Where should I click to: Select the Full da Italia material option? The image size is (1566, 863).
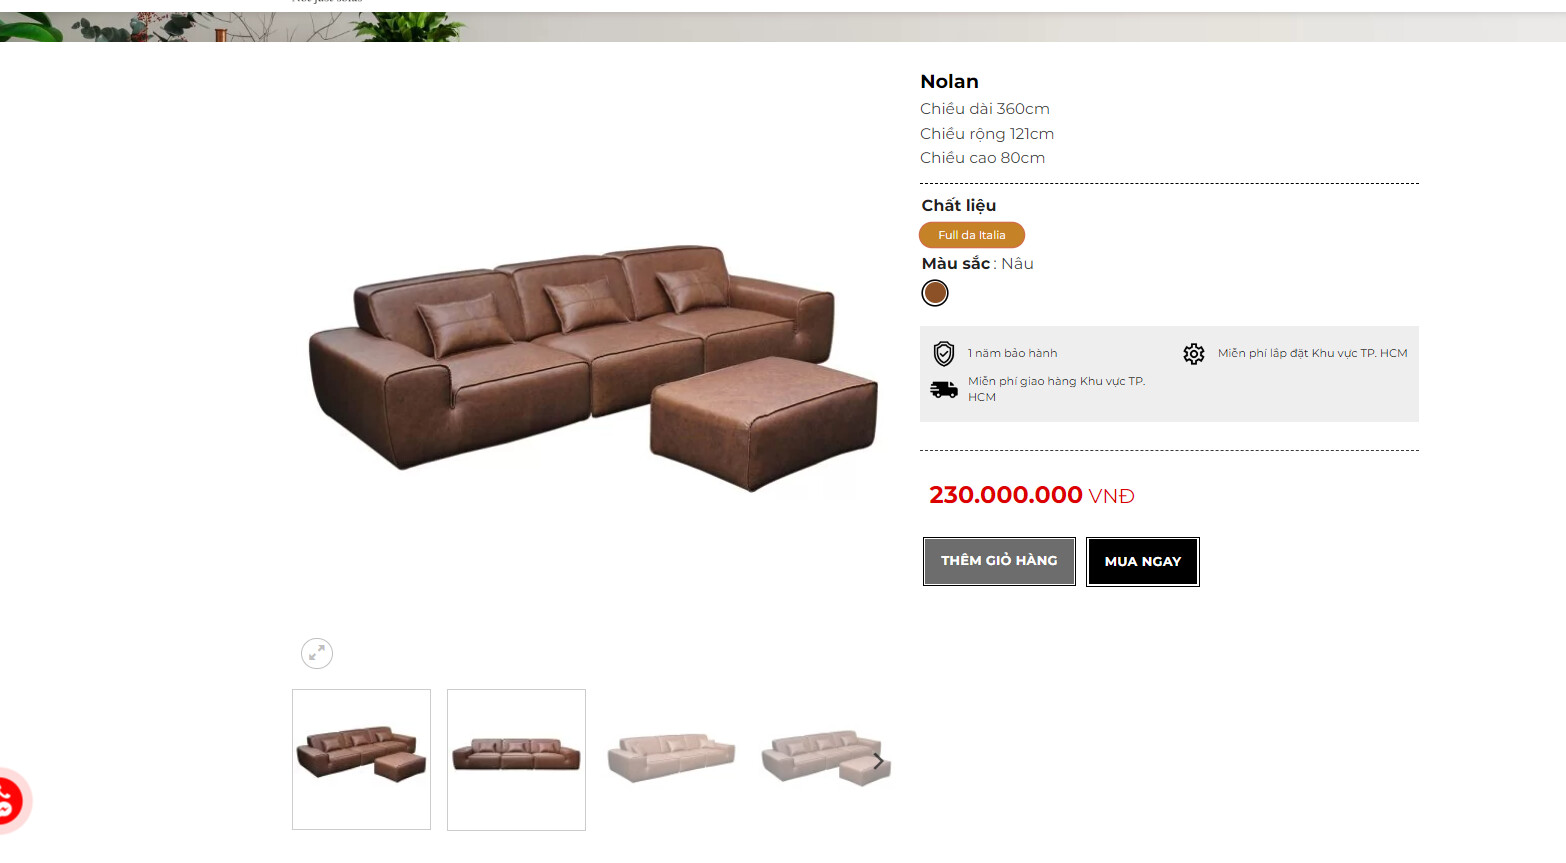[x=972, y=235]
